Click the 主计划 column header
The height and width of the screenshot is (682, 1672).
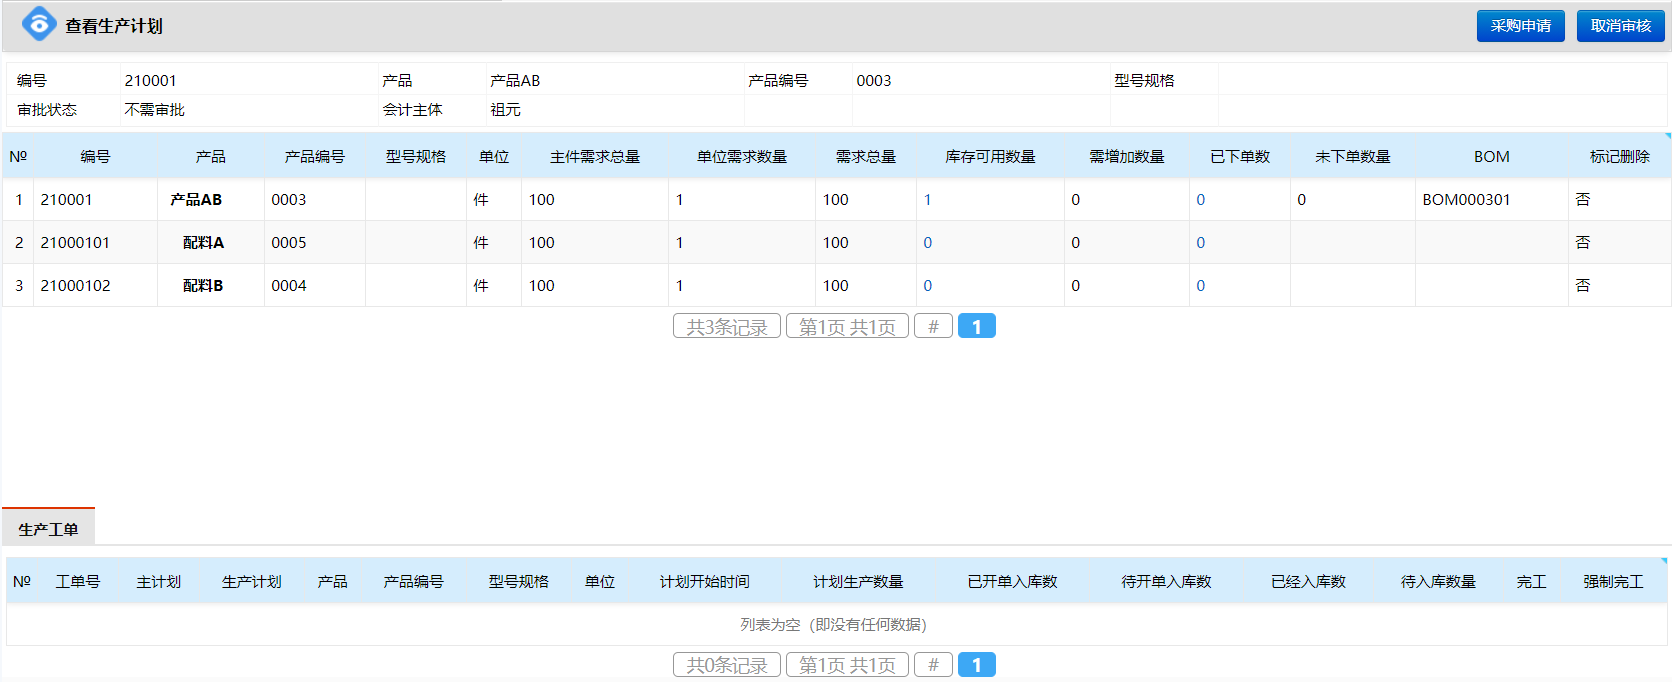(x=158, y=582)
